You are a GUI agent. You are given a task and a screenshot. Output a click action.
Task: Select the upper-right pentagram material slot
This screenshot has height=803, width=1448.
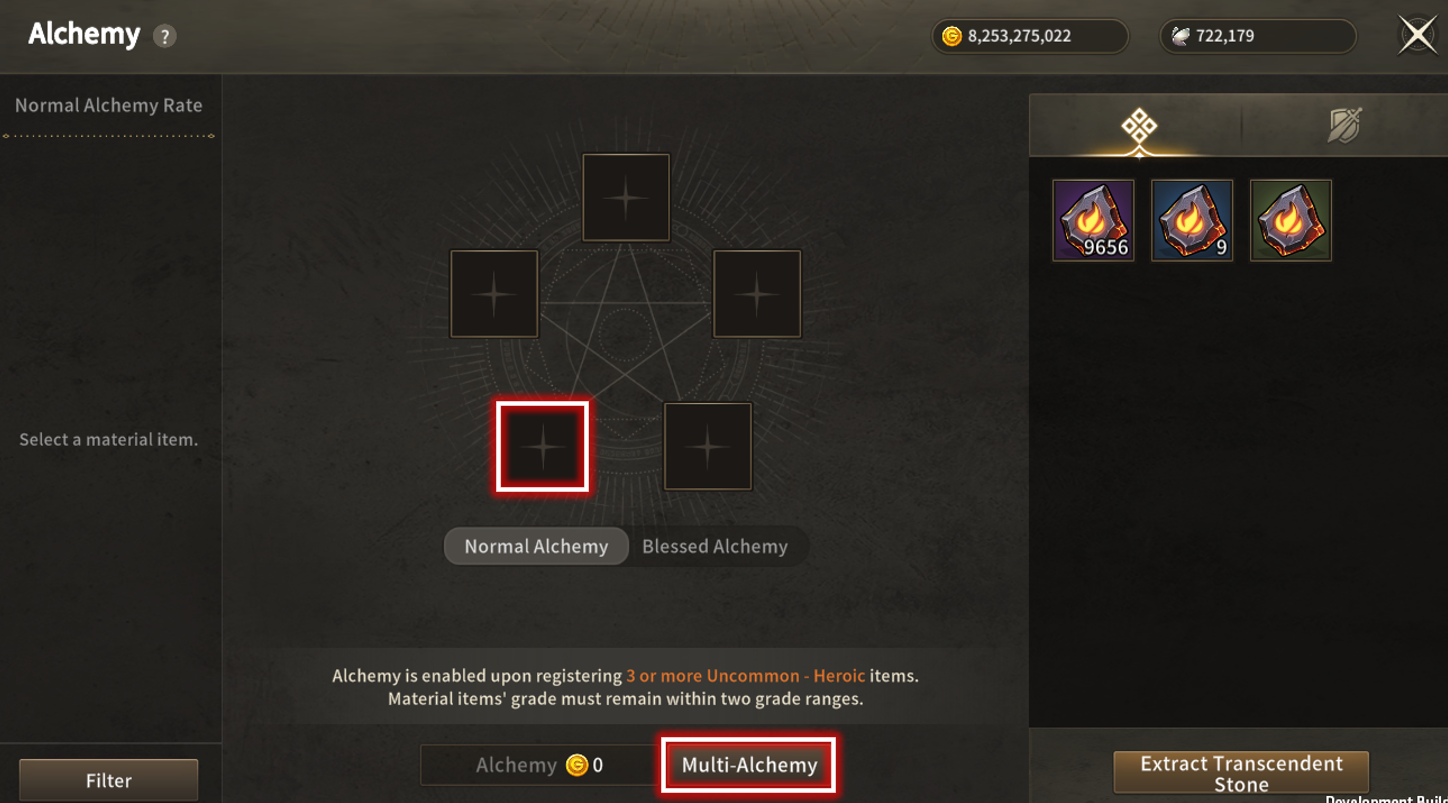[757, 294]
